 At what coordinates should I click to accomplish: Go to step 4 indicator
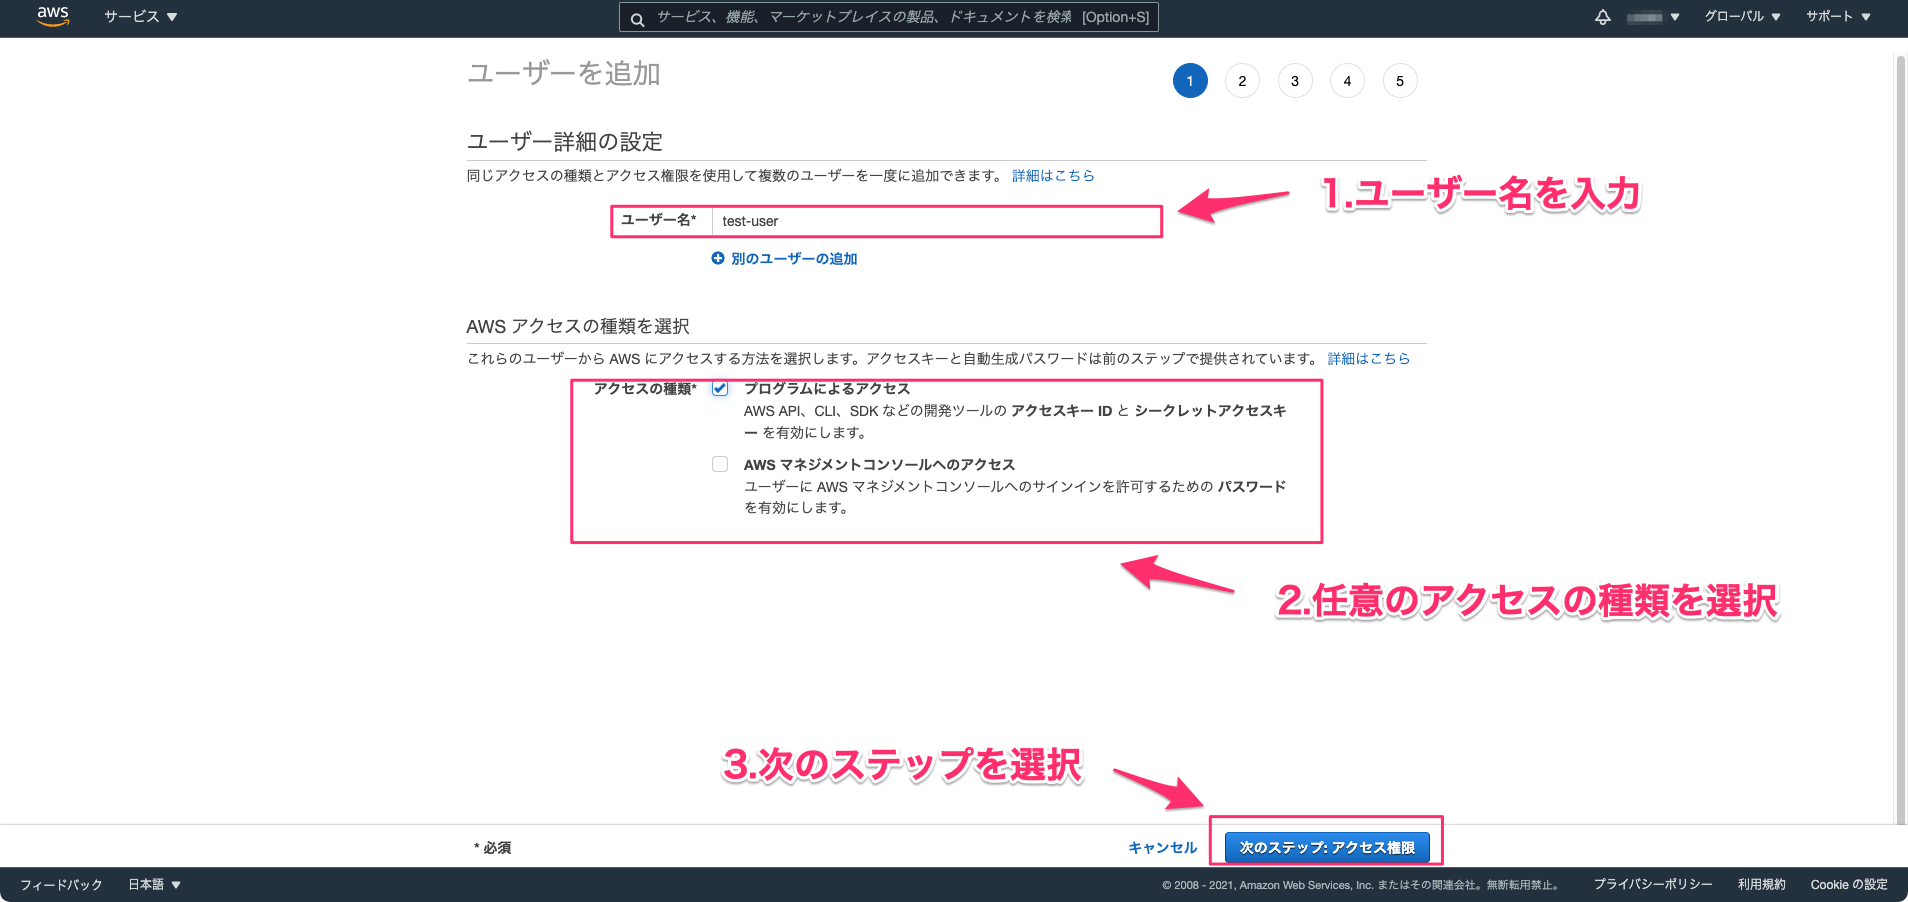click(1347, 81)
